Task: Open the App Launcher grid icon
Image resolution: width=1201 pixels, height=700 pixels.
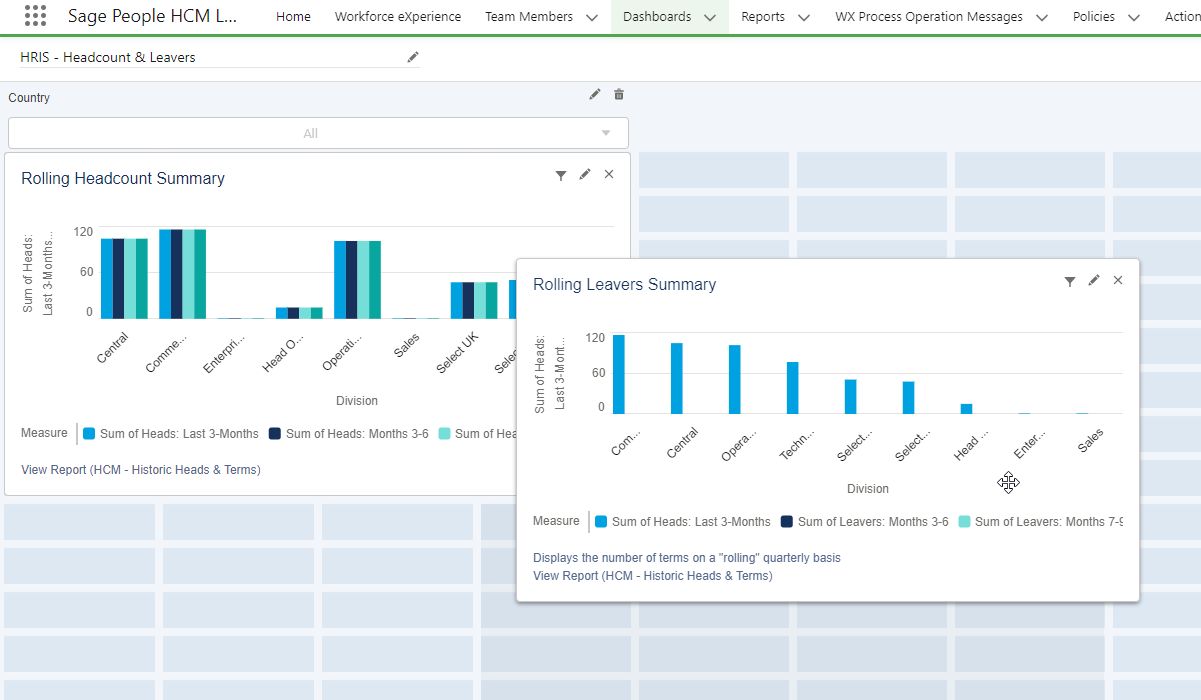Action: click(35, 16)
